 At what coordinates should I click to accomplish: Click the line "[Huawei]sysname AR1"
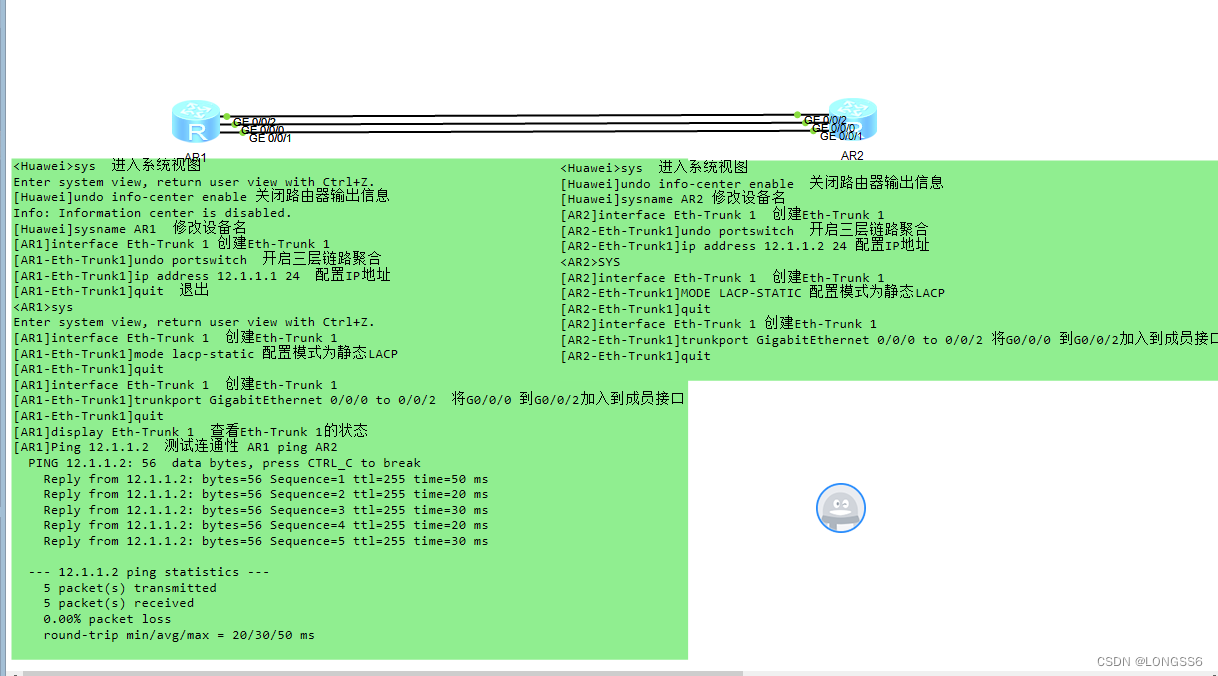tap(130, 228)
